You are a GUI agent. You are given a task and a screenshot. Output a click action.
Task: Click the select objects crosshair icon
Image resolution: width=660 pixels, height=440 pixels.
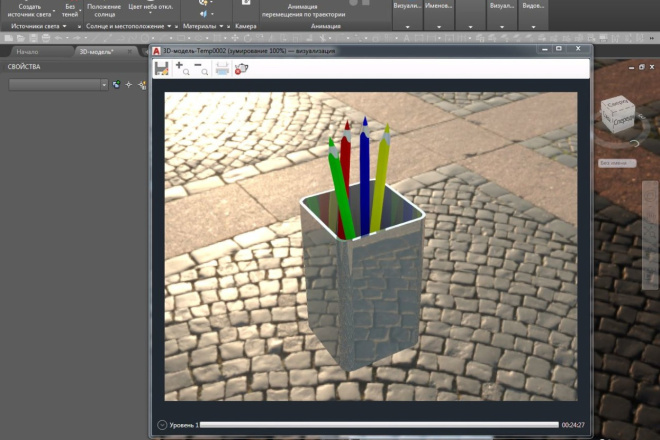coord(129,85)
